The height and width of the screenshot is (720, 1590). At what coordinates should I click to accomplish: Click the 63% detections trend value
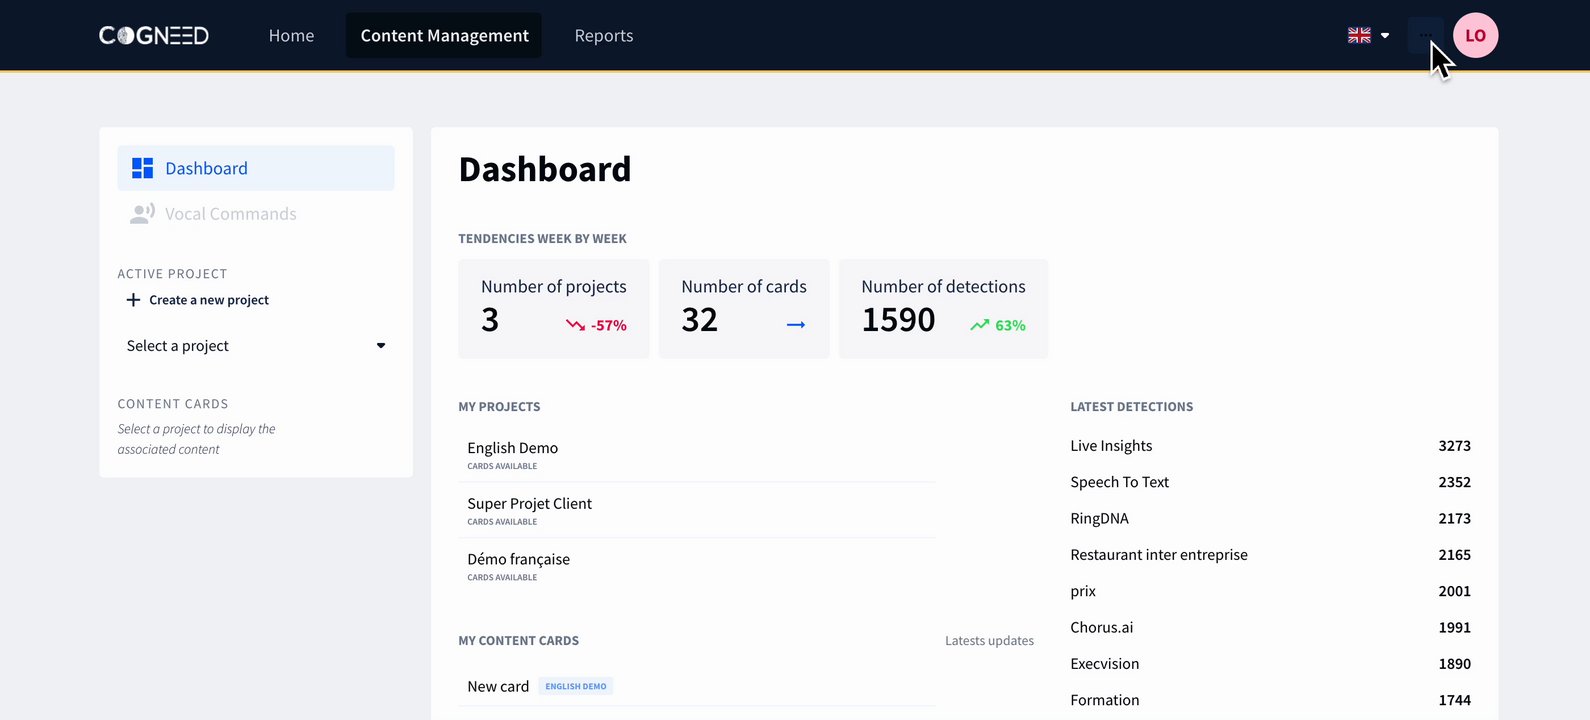click(x=1010, y=325)
